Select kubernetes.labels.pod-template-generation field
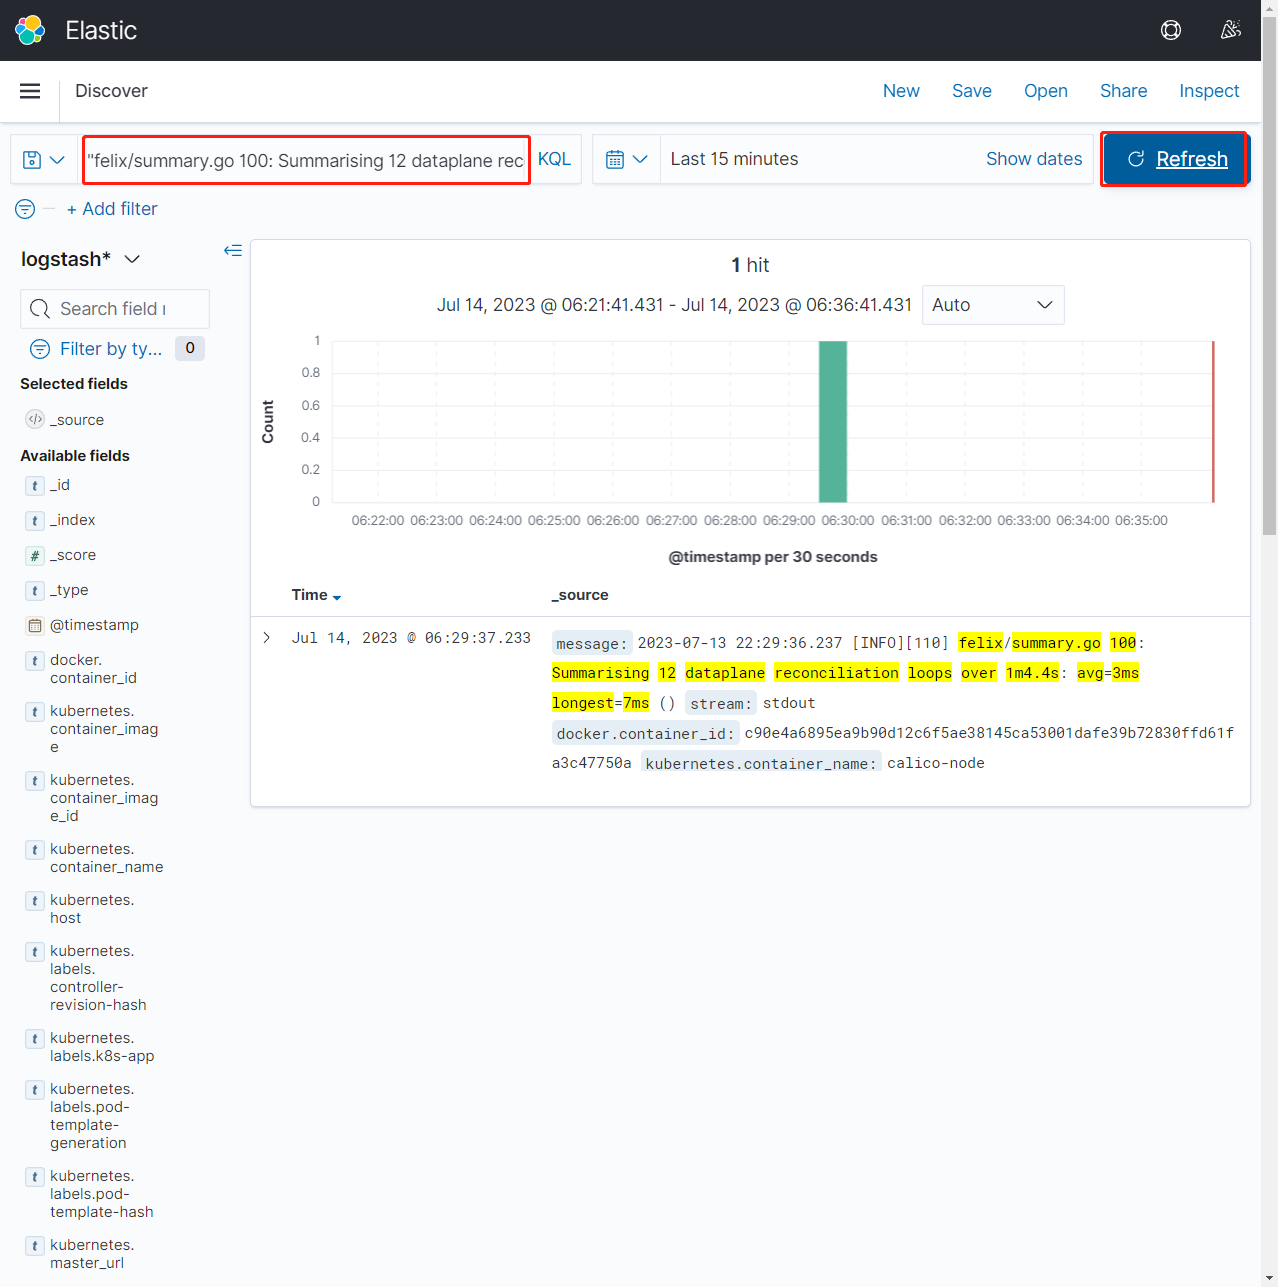The height and width of the screenshot is (1287, 1278). pyautogui.click(x=91, y=1116)
